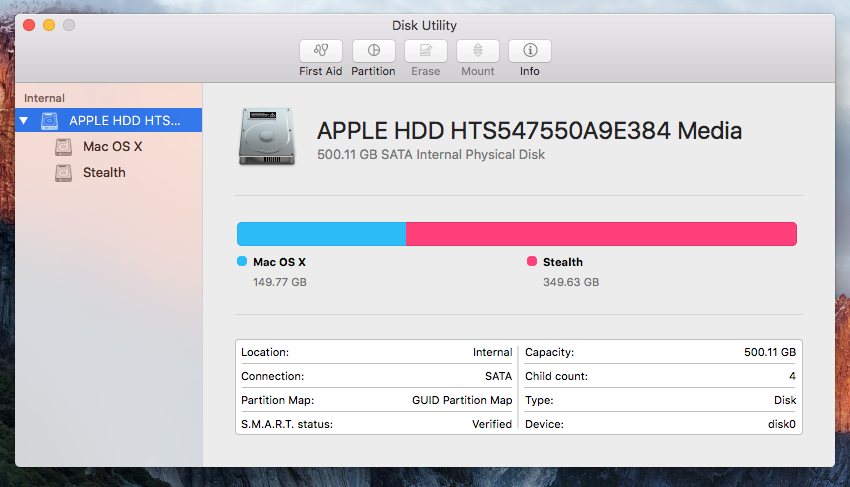850x487 pixels.
Task: Collapse the APPLE HDD disclosure triangle
Action: click(24, 120)
